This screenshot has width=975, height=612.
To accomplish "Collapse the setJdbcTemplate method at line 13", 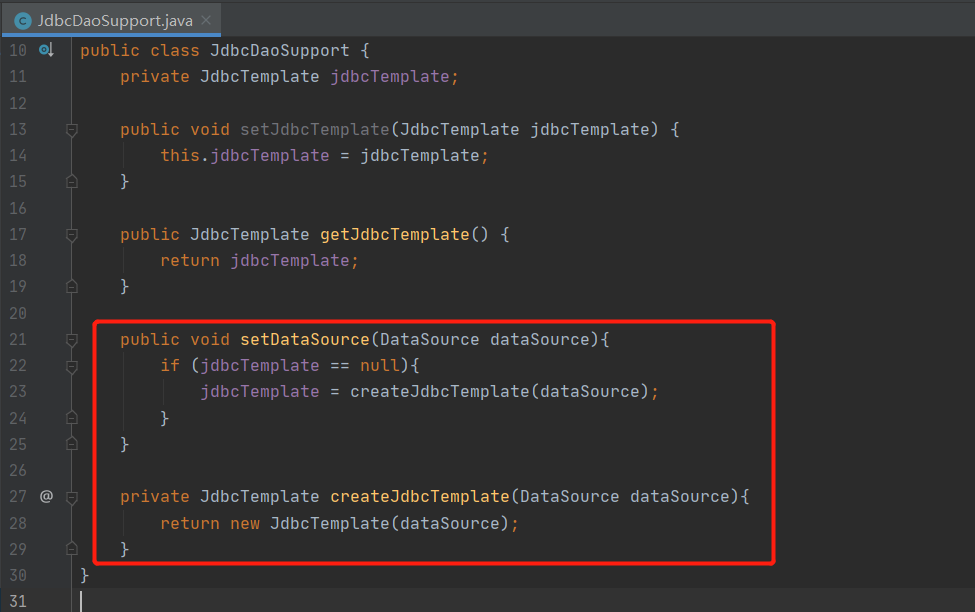I will click(x=72, y=129).
